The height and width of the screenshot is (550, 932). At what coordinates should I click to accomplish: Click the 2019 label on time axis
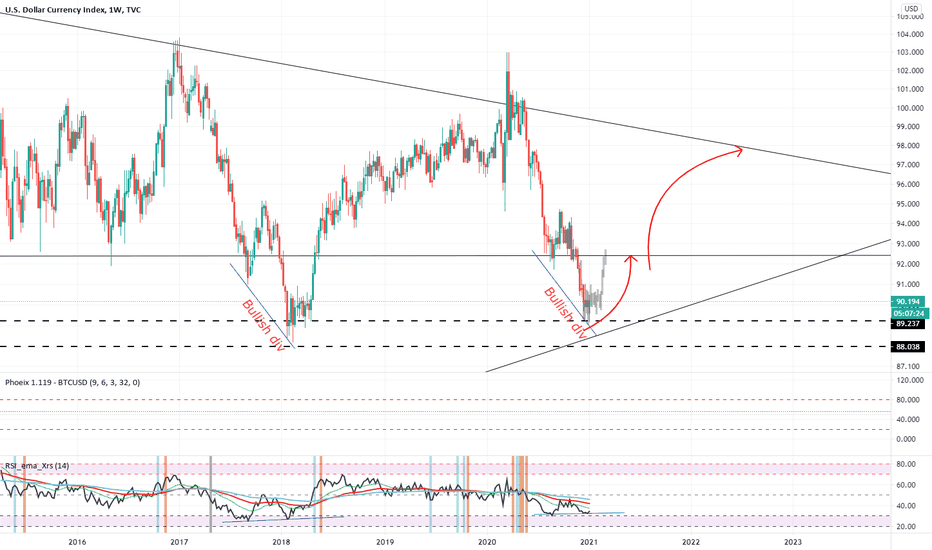pyautogui.click(x=385, y=542)
